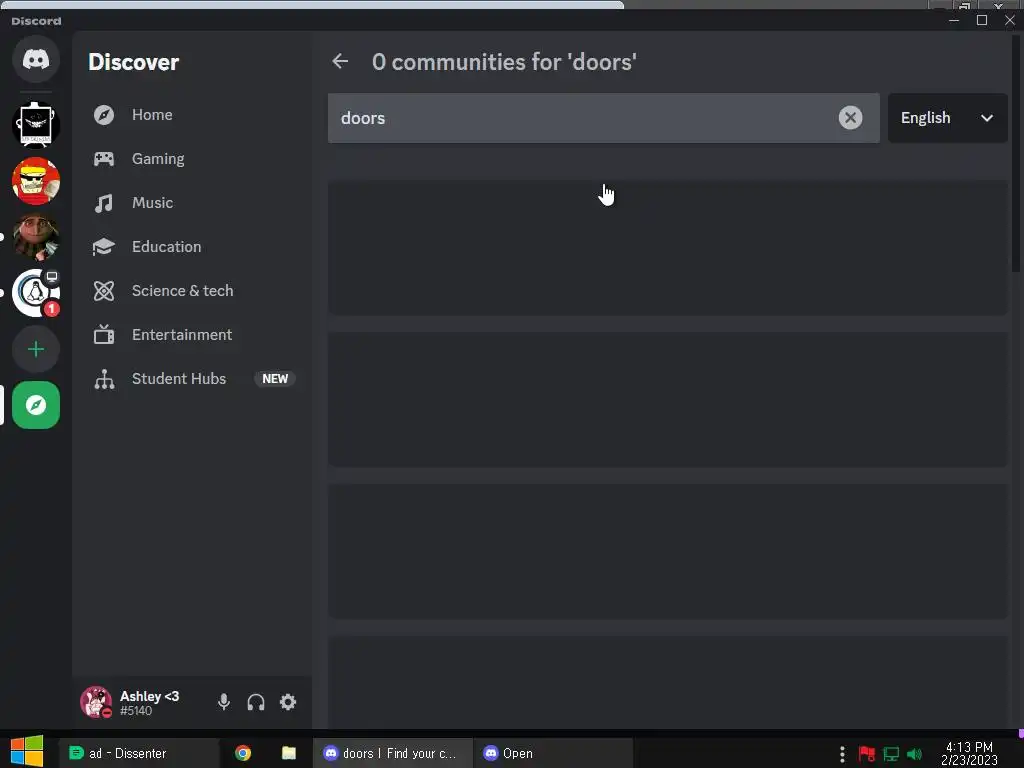Click the graduation cap Education icon
1024x768 pixels.
pyautogui.click(x=104, y=247)
